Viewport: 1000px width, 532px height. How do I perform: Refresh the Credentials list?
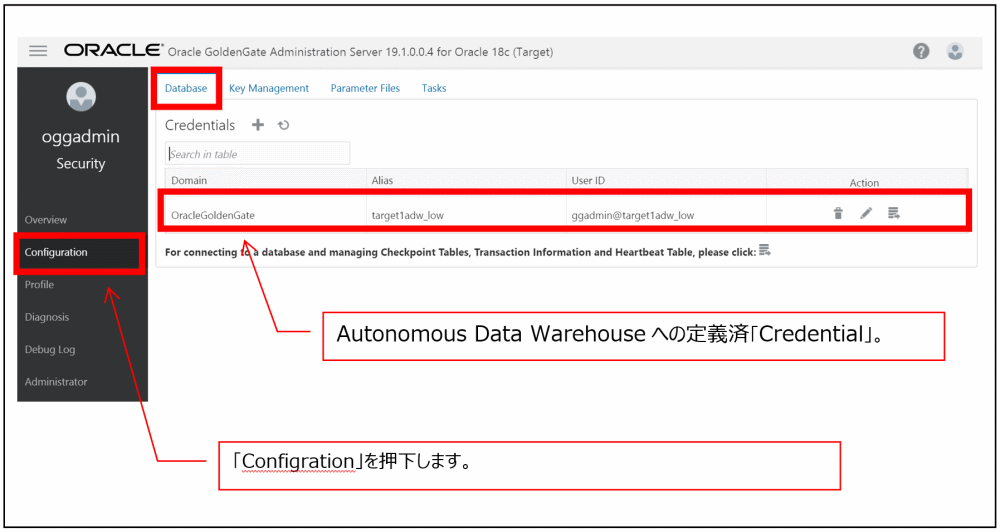point(284,126)
